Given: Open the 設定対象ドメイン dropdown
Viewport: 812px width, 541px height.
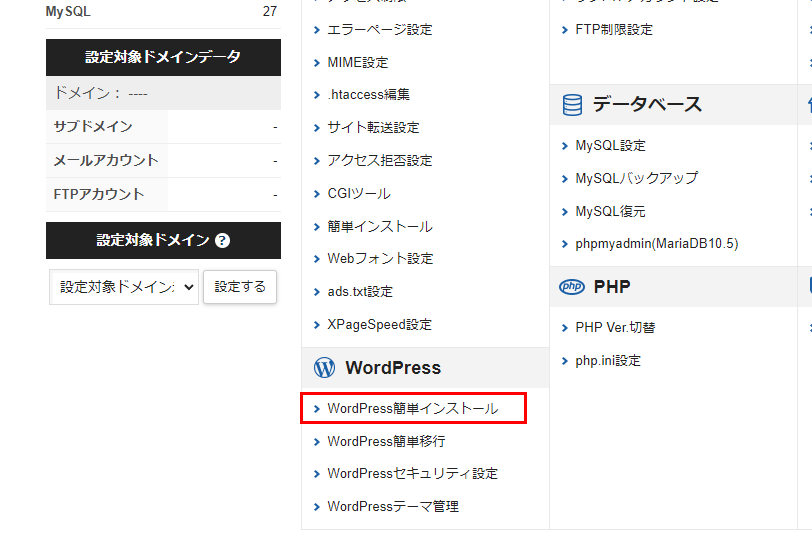Looking at the screenshot, I should point(124,287).
